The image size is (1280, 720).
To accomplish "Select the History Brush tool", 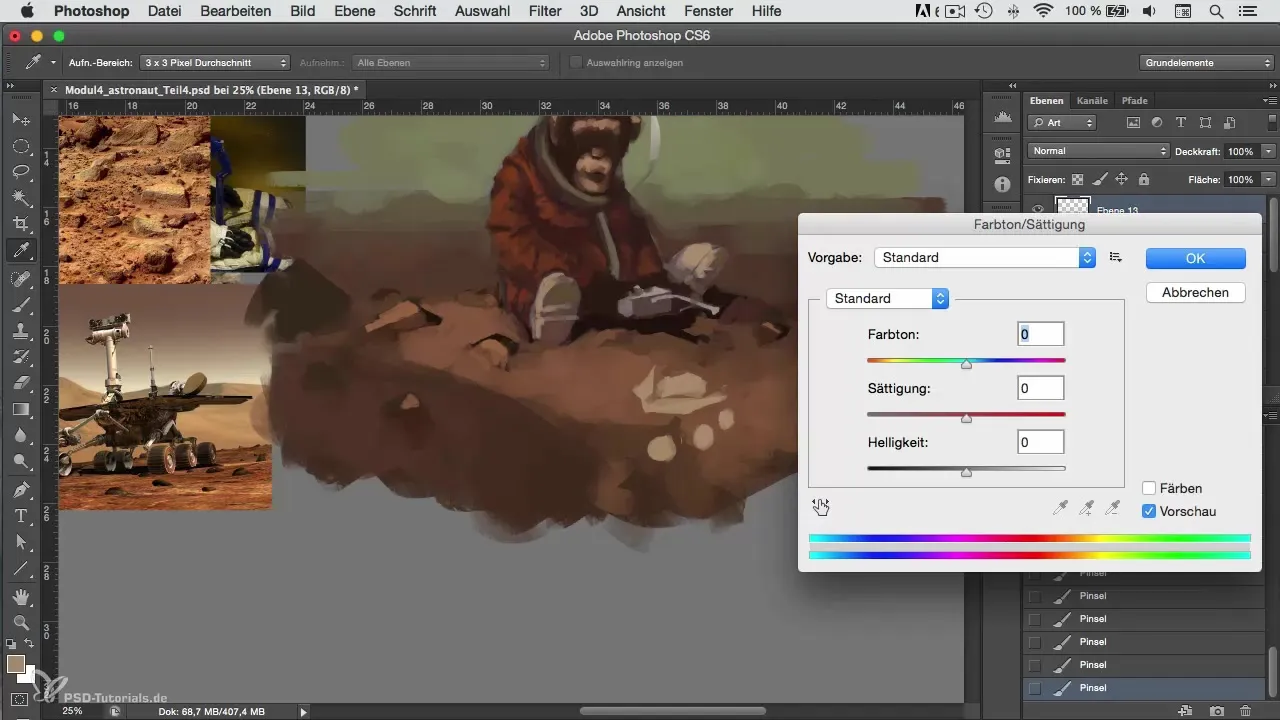I will pyautogui.click(x=20, y=357).
